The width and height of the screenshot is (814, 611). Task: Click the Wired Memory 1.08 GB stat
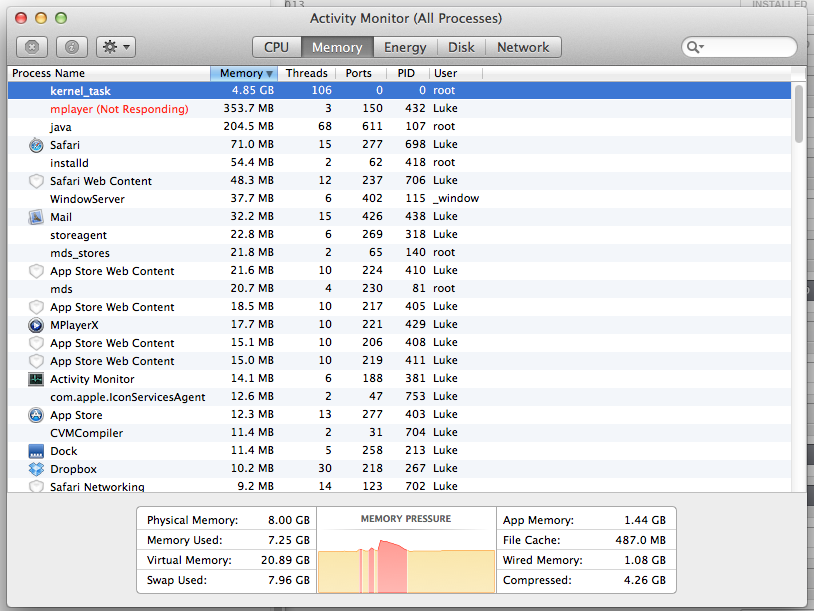pos(585,560)
